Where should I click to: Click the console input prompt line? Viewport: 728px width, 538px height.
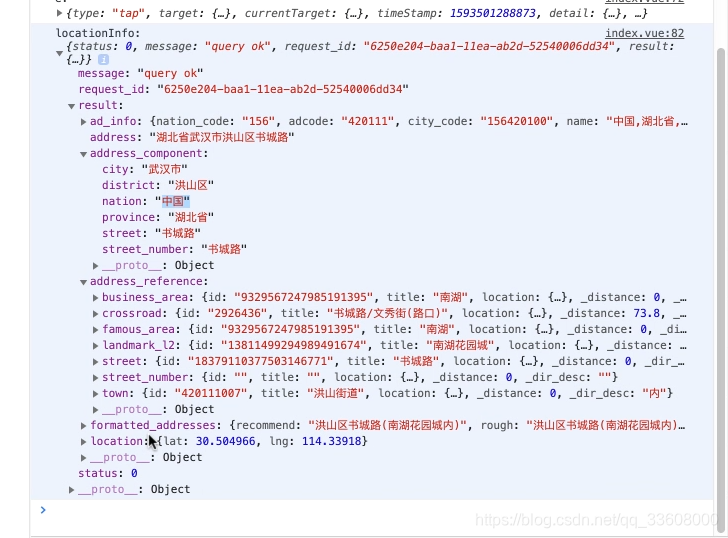(x=371, y=511)
